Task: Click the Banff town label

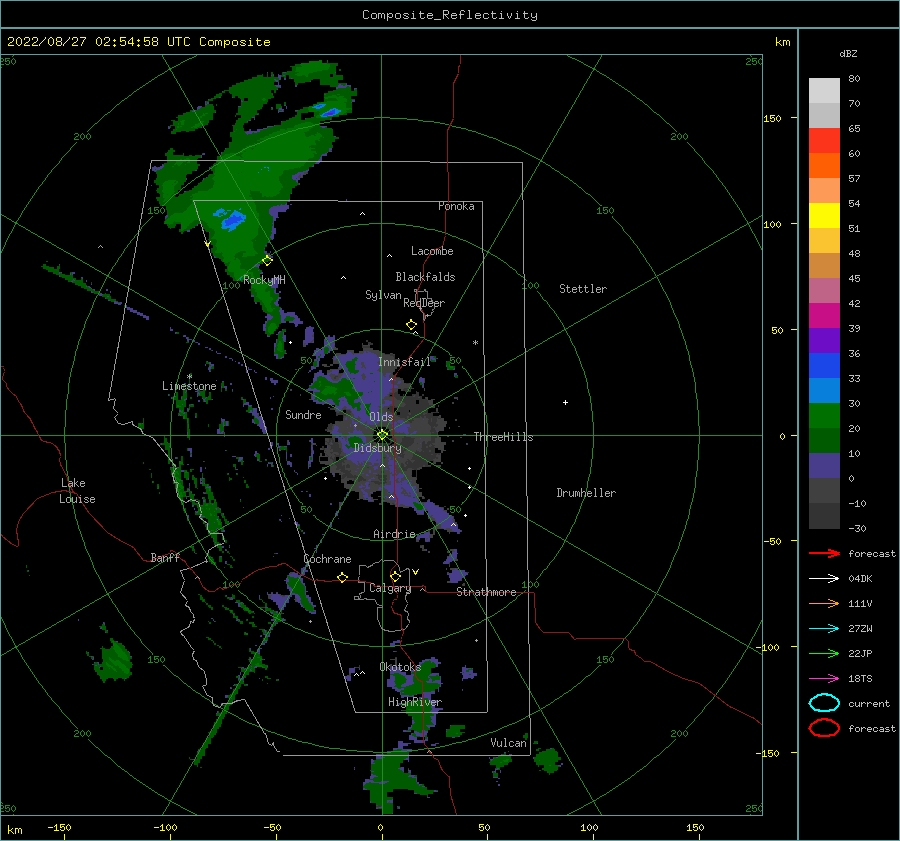Action: click(165, 557)
